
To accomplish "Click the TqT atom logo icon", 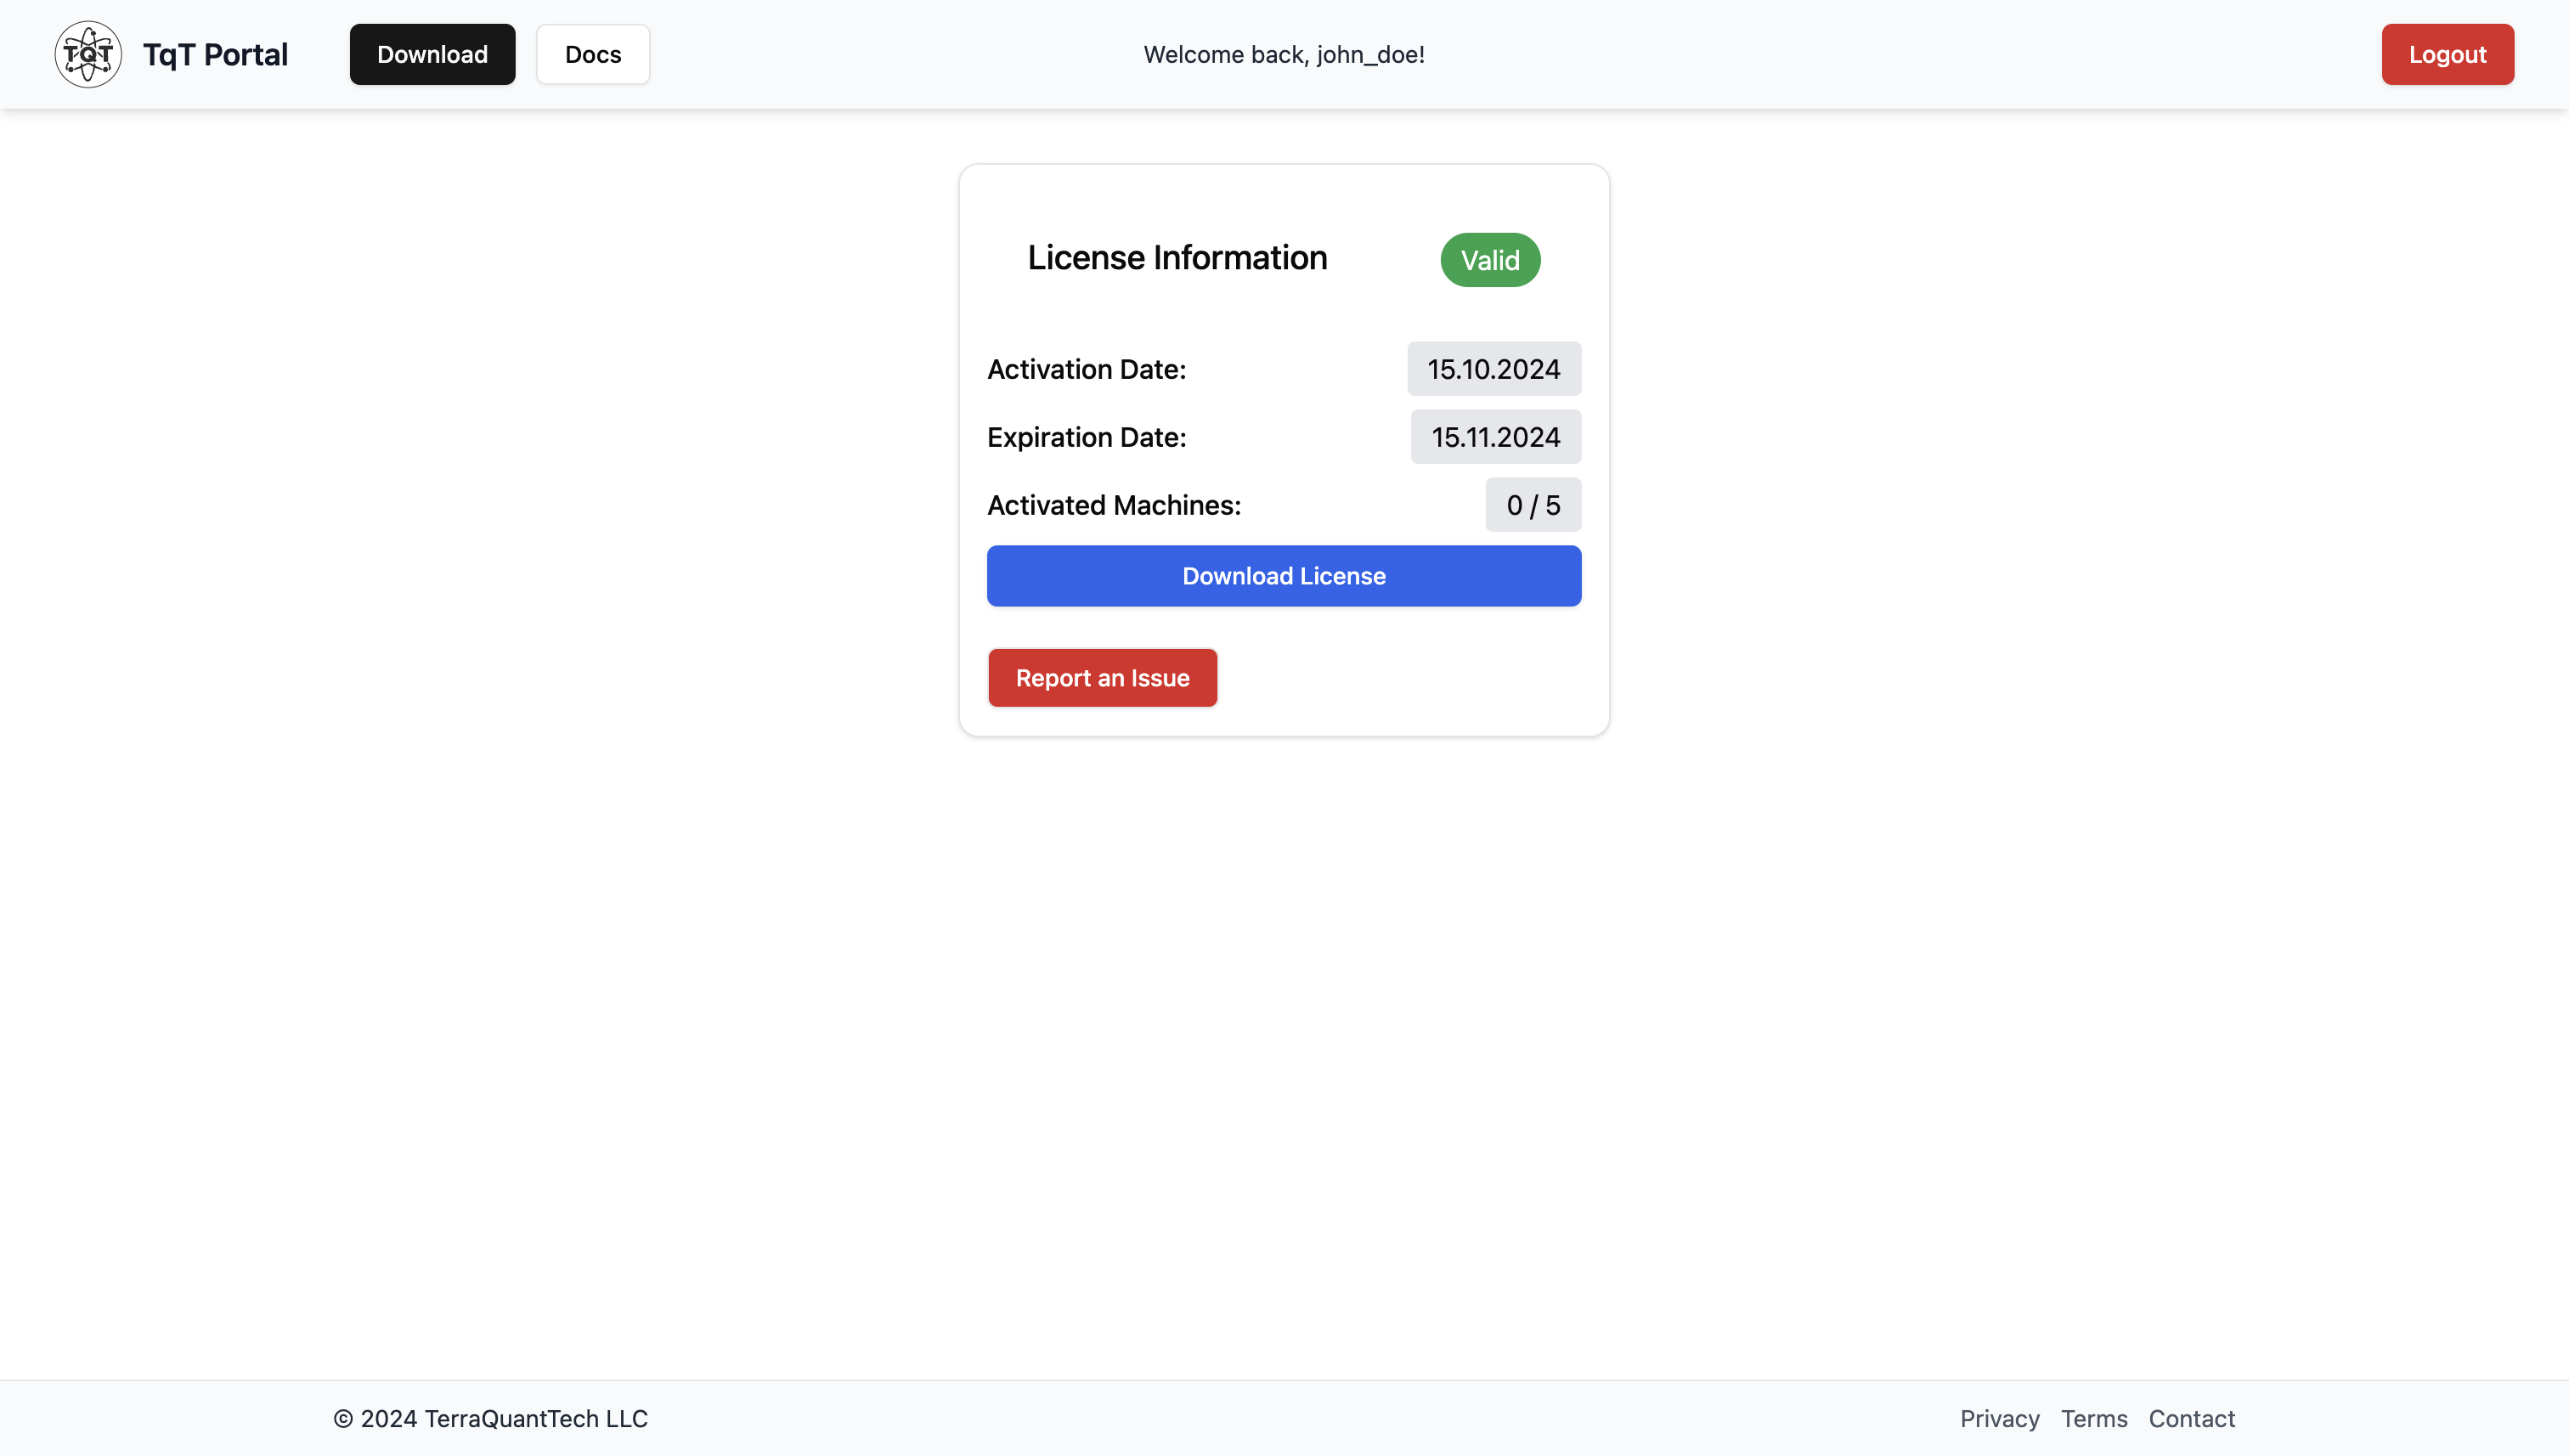I will [88, 54].
